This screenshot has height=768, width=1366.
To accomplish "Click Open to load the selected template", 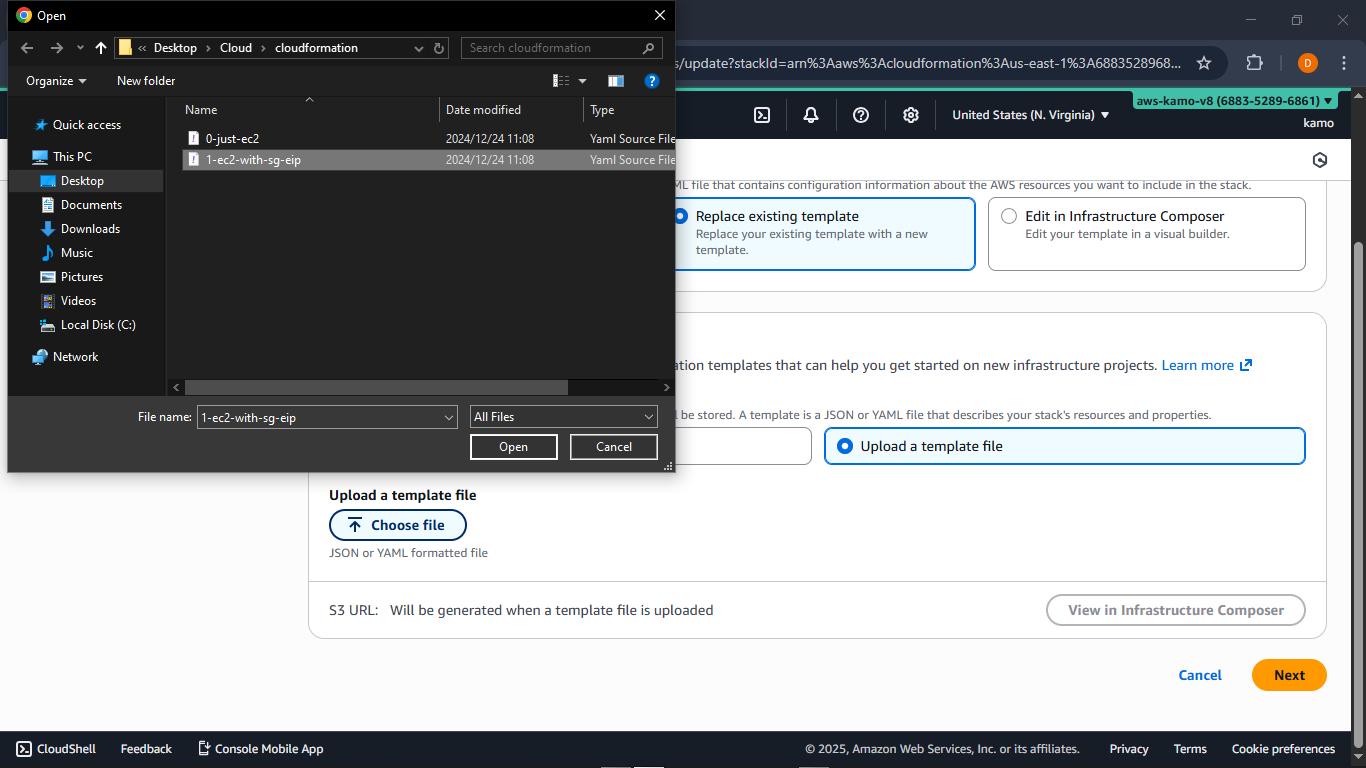I will pos(513,447).
